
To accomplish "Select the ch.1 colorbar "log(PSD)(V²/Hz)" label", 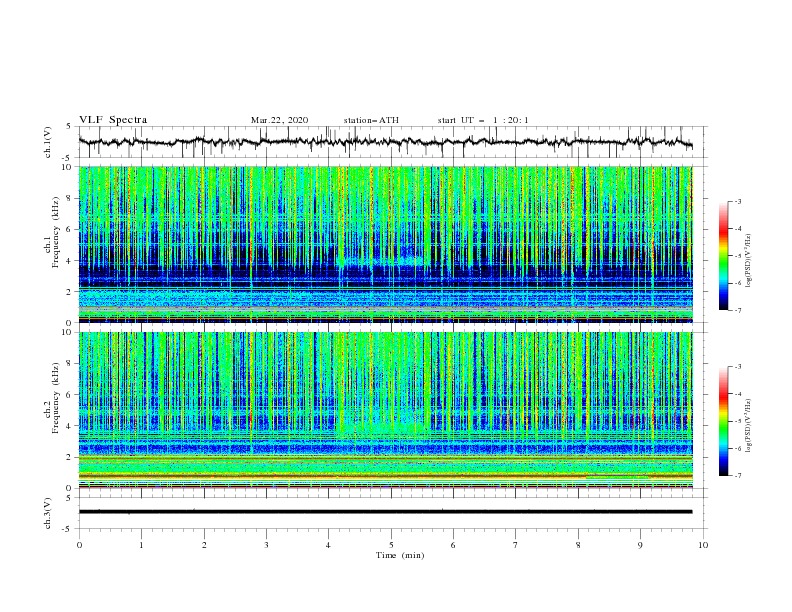I will [749, 261].
